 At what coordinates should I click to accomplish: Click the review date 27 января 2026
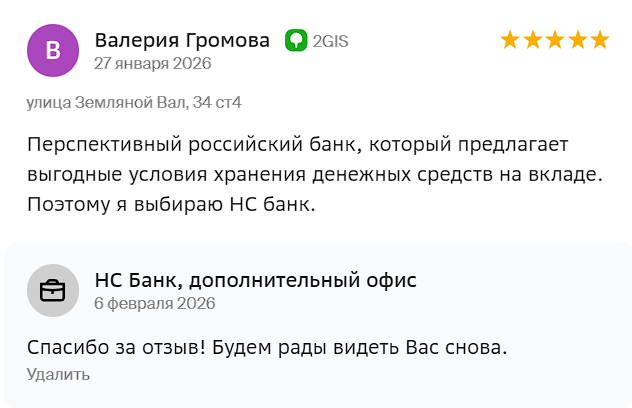click(x=152, y=63)
